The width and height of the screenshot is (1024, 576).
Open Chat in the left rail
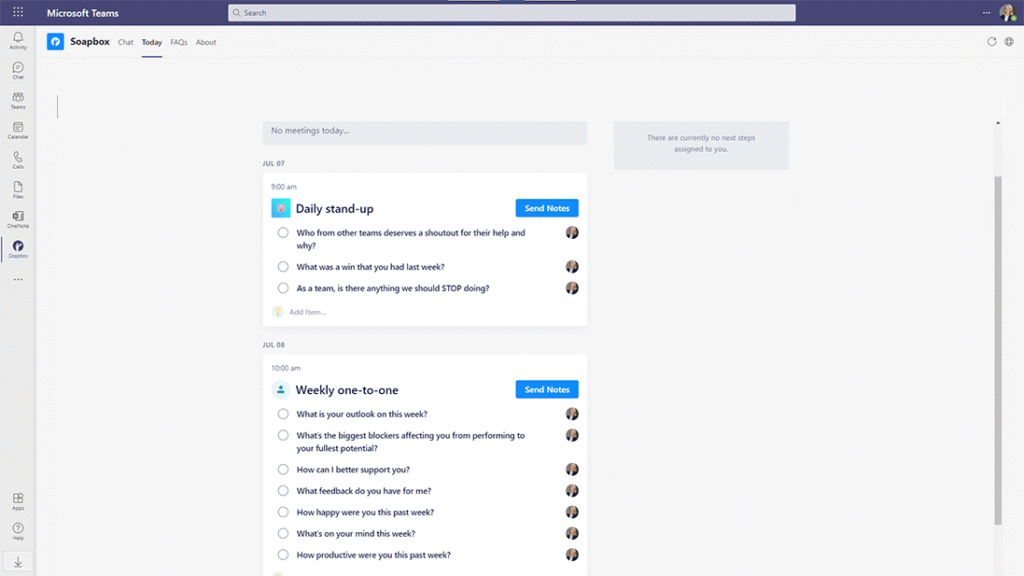click(x=18, y=70)
